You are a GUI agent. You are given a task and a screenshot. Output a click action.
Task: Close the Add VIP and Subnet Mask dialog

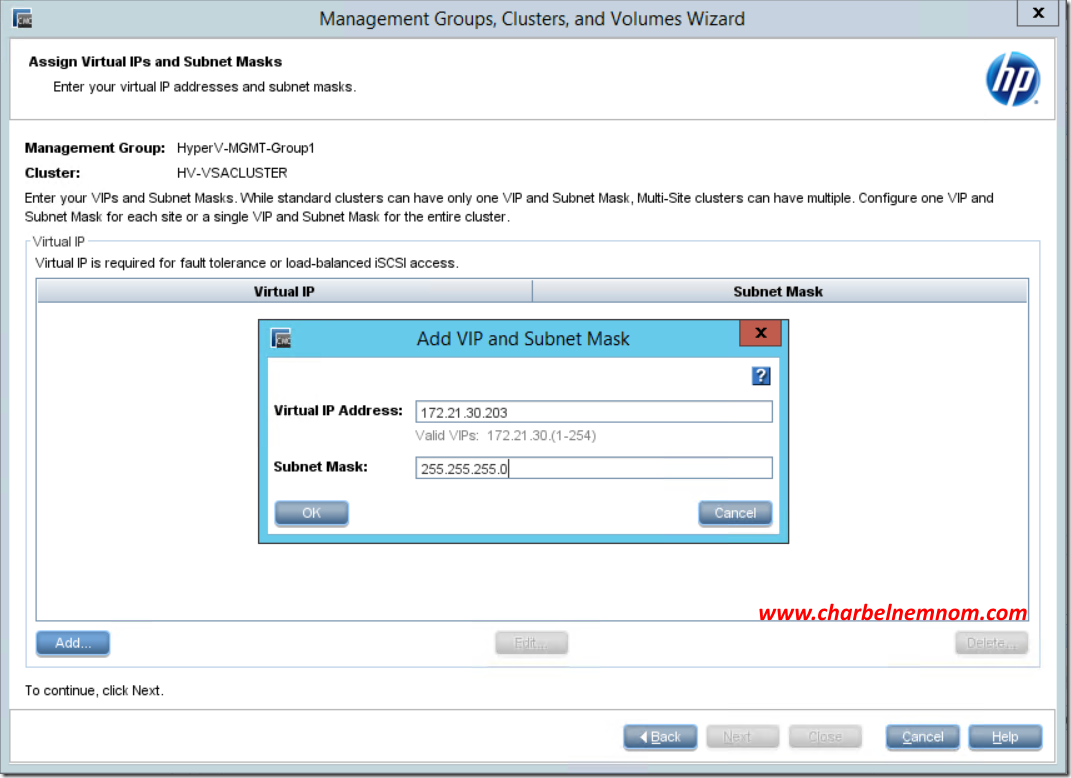coord(760,333)
